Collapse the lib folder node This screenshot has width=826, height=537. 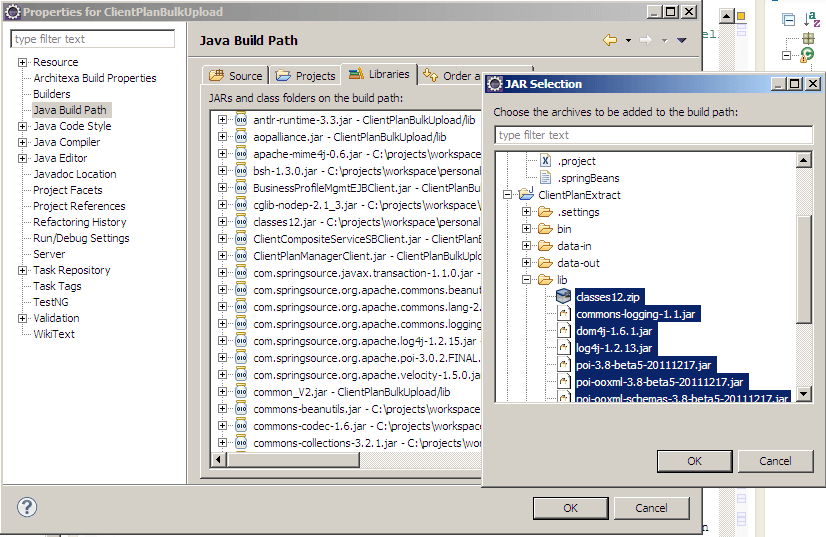(526, 280)
